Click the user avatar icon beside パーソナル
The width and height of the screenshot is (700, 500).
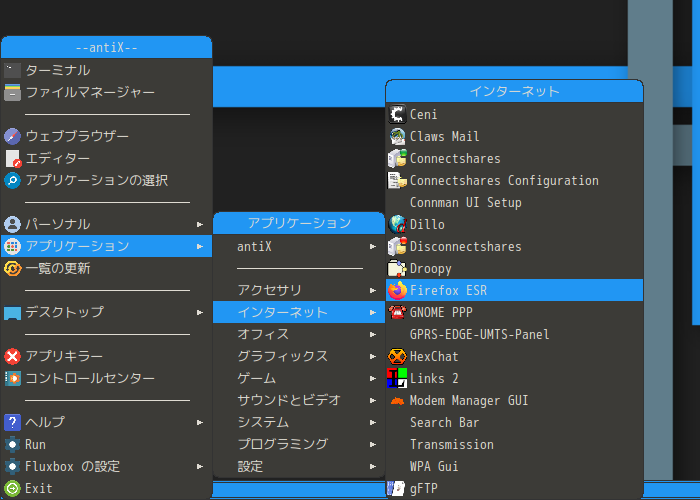12,224
